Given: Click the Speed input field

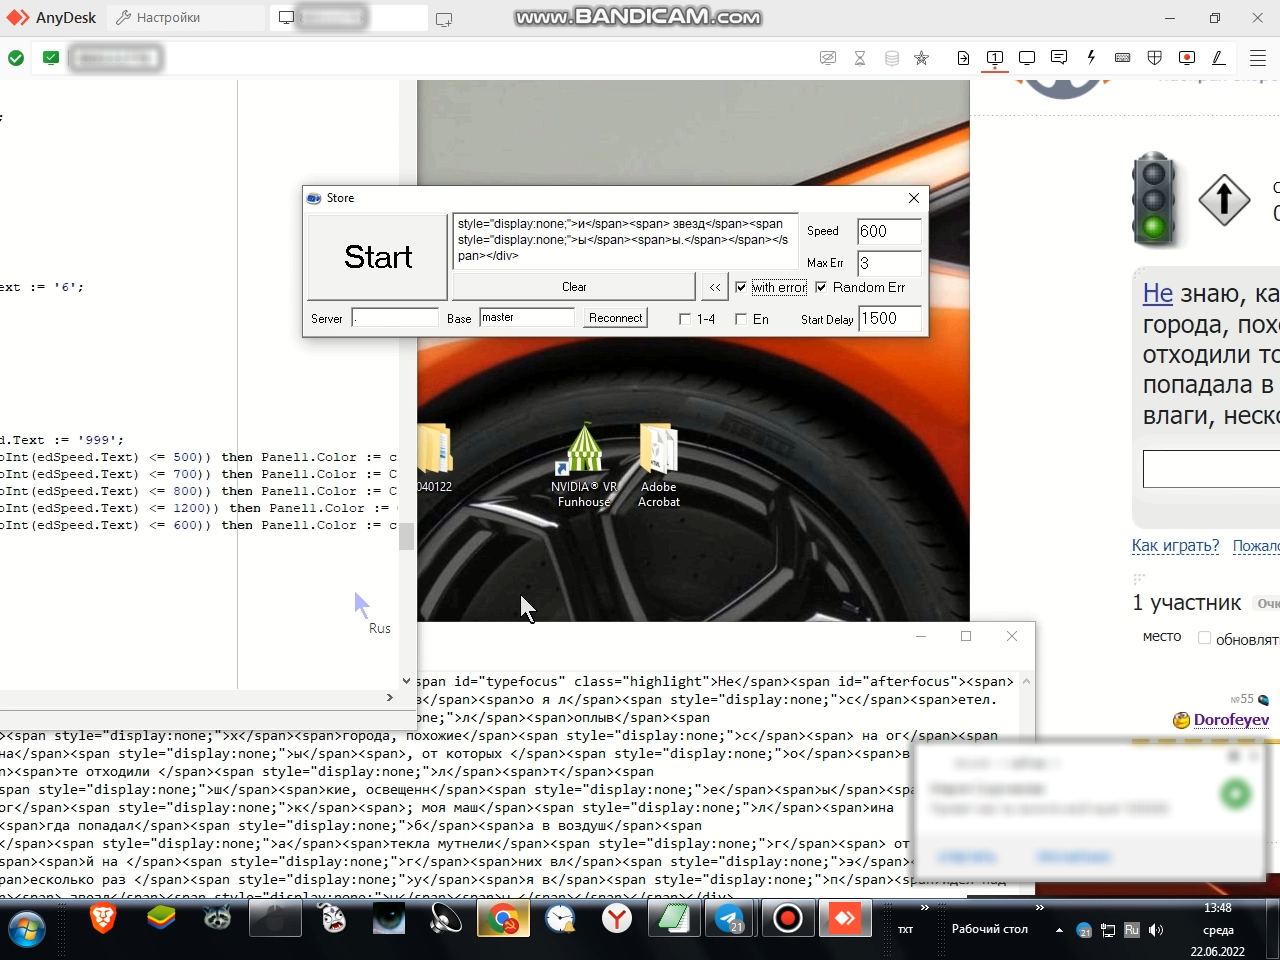Looking at the screenshot, I should point(889,231).
